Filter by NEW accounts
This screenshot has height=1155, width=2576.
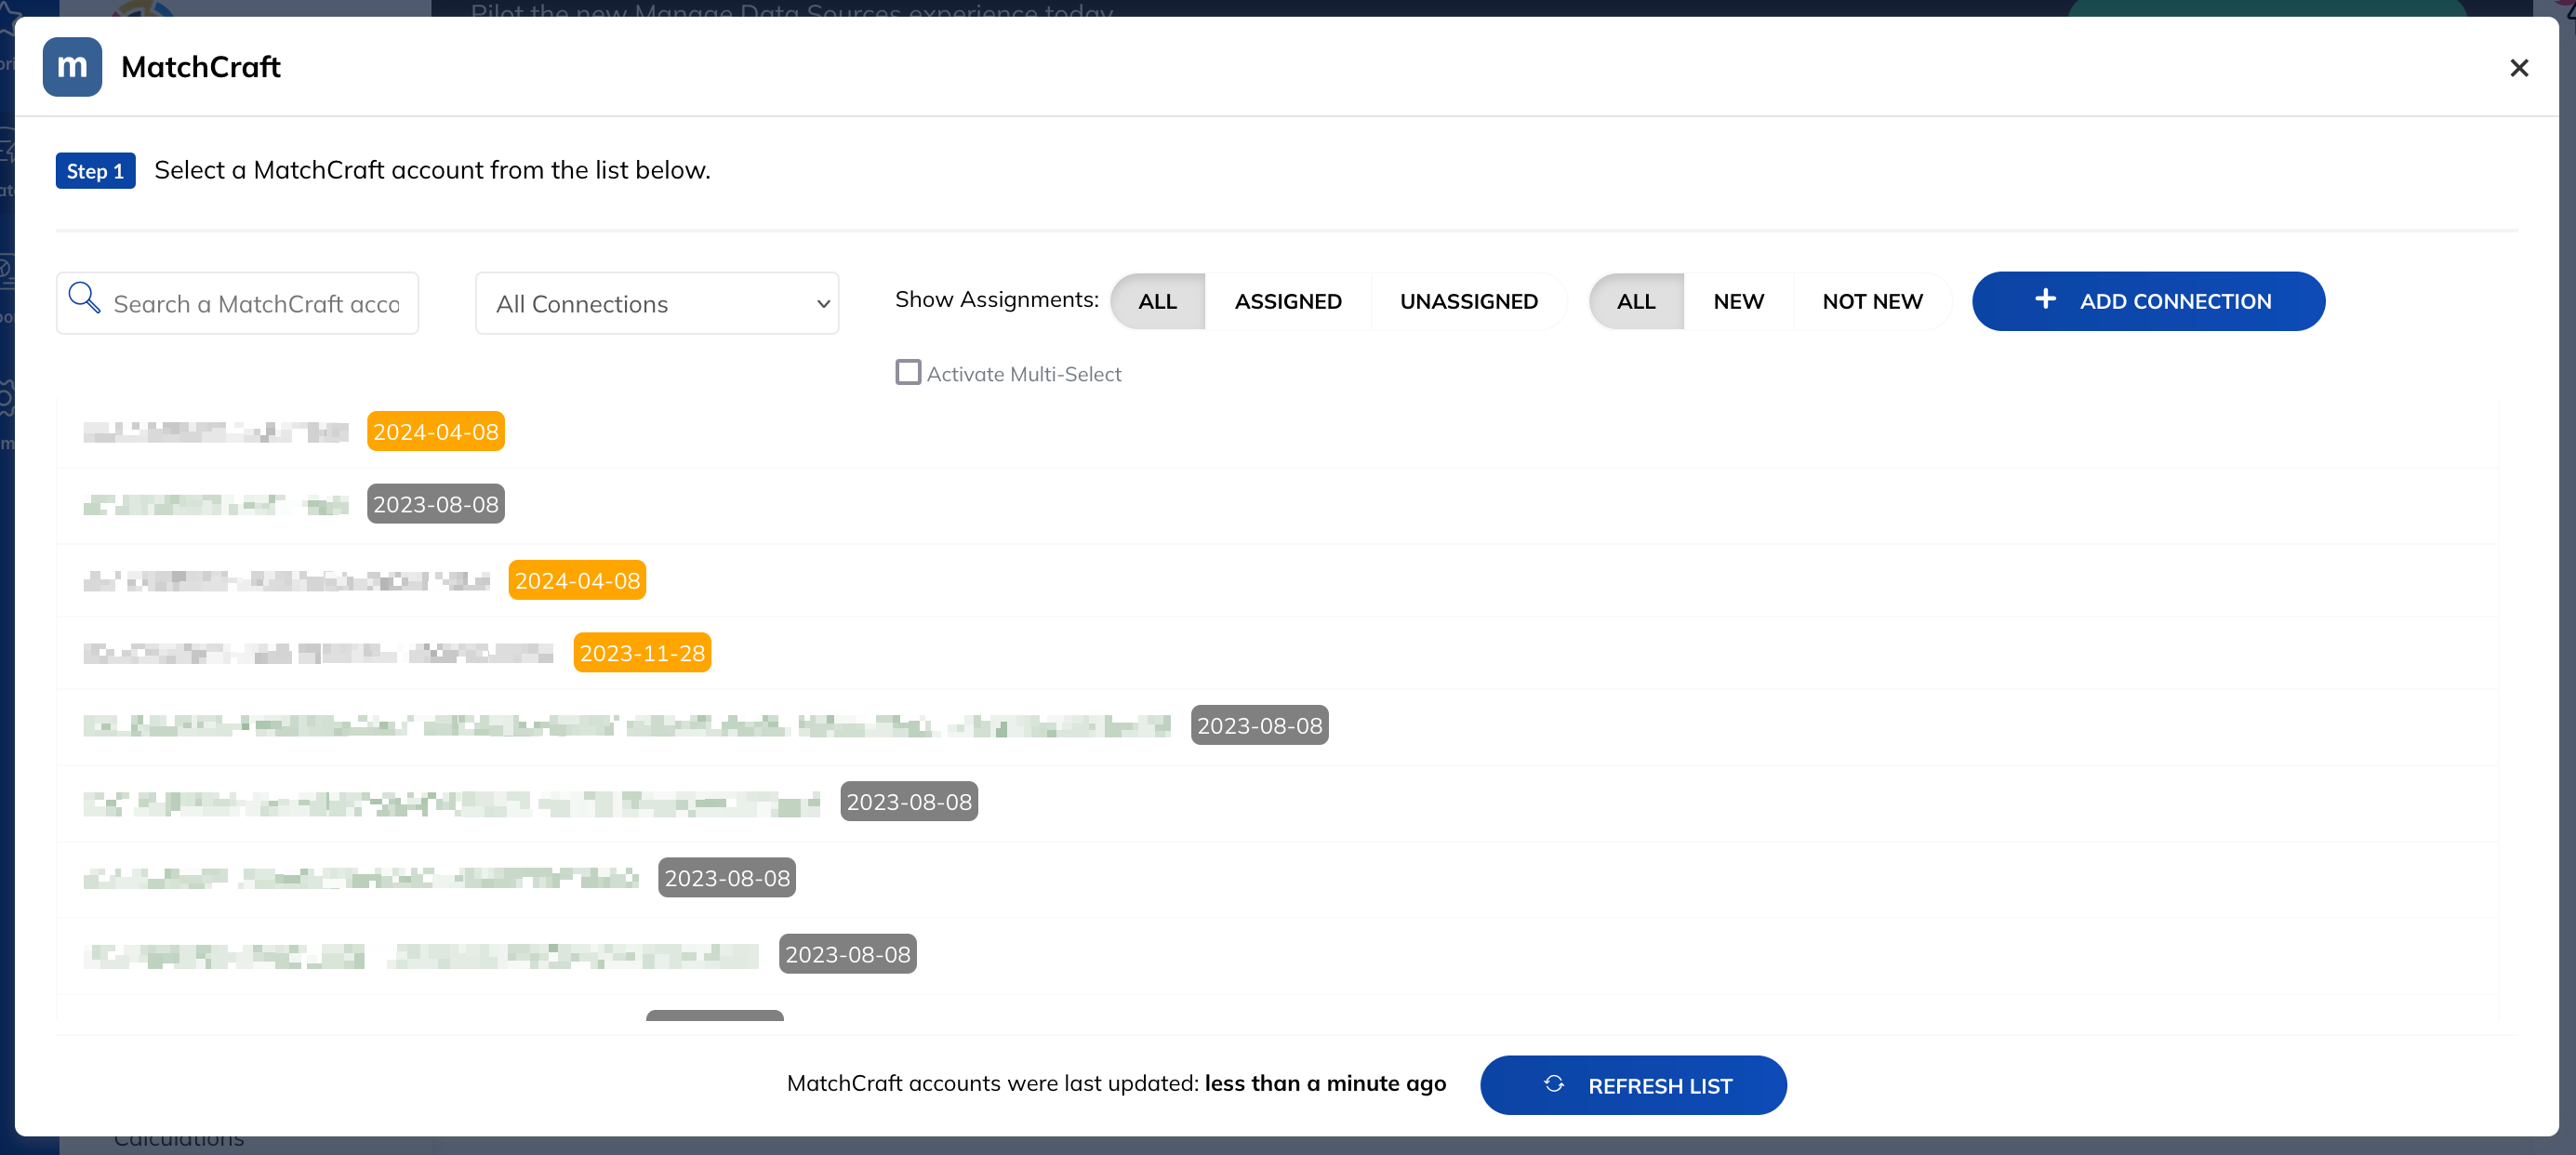tap(1738, 301)
